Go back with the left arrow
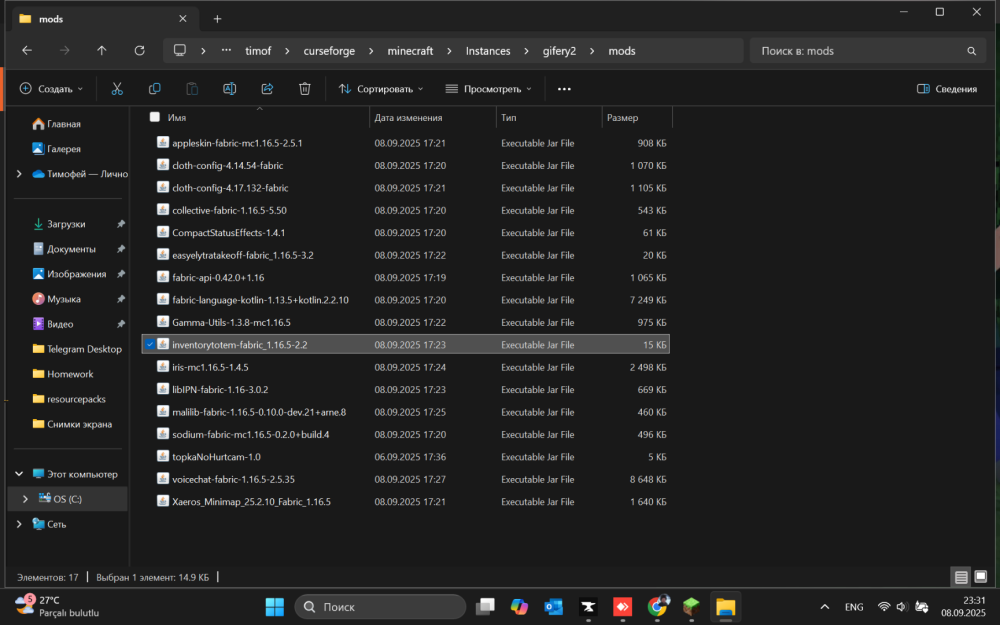The height and width of the screenshot is (625, 1000). (x=27, y=50)
